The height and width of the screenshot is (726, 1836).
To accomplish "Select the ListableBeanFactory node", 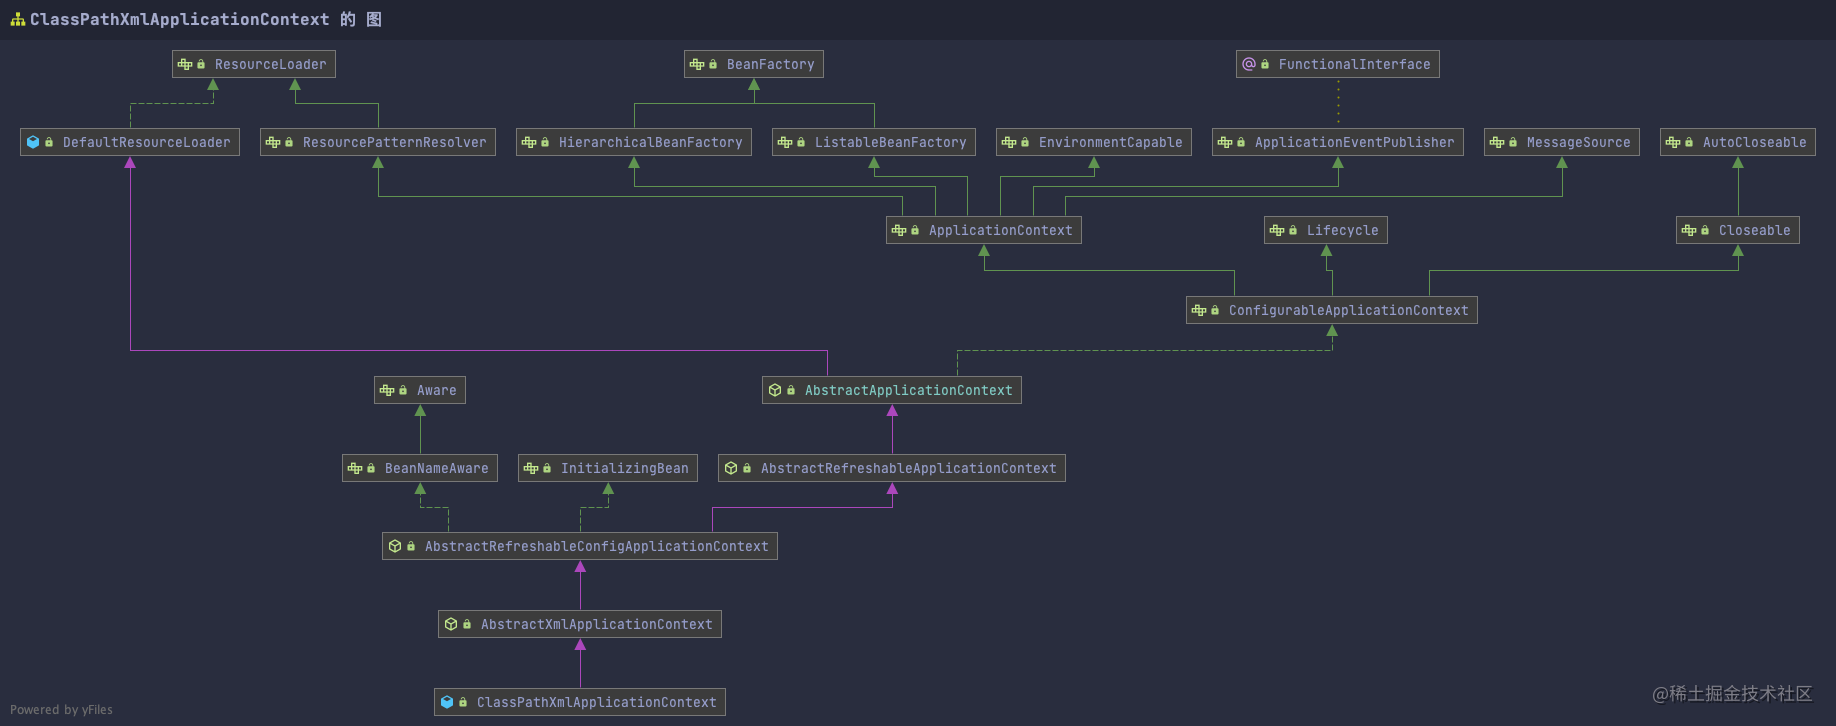I will click(x=874, y=142).
